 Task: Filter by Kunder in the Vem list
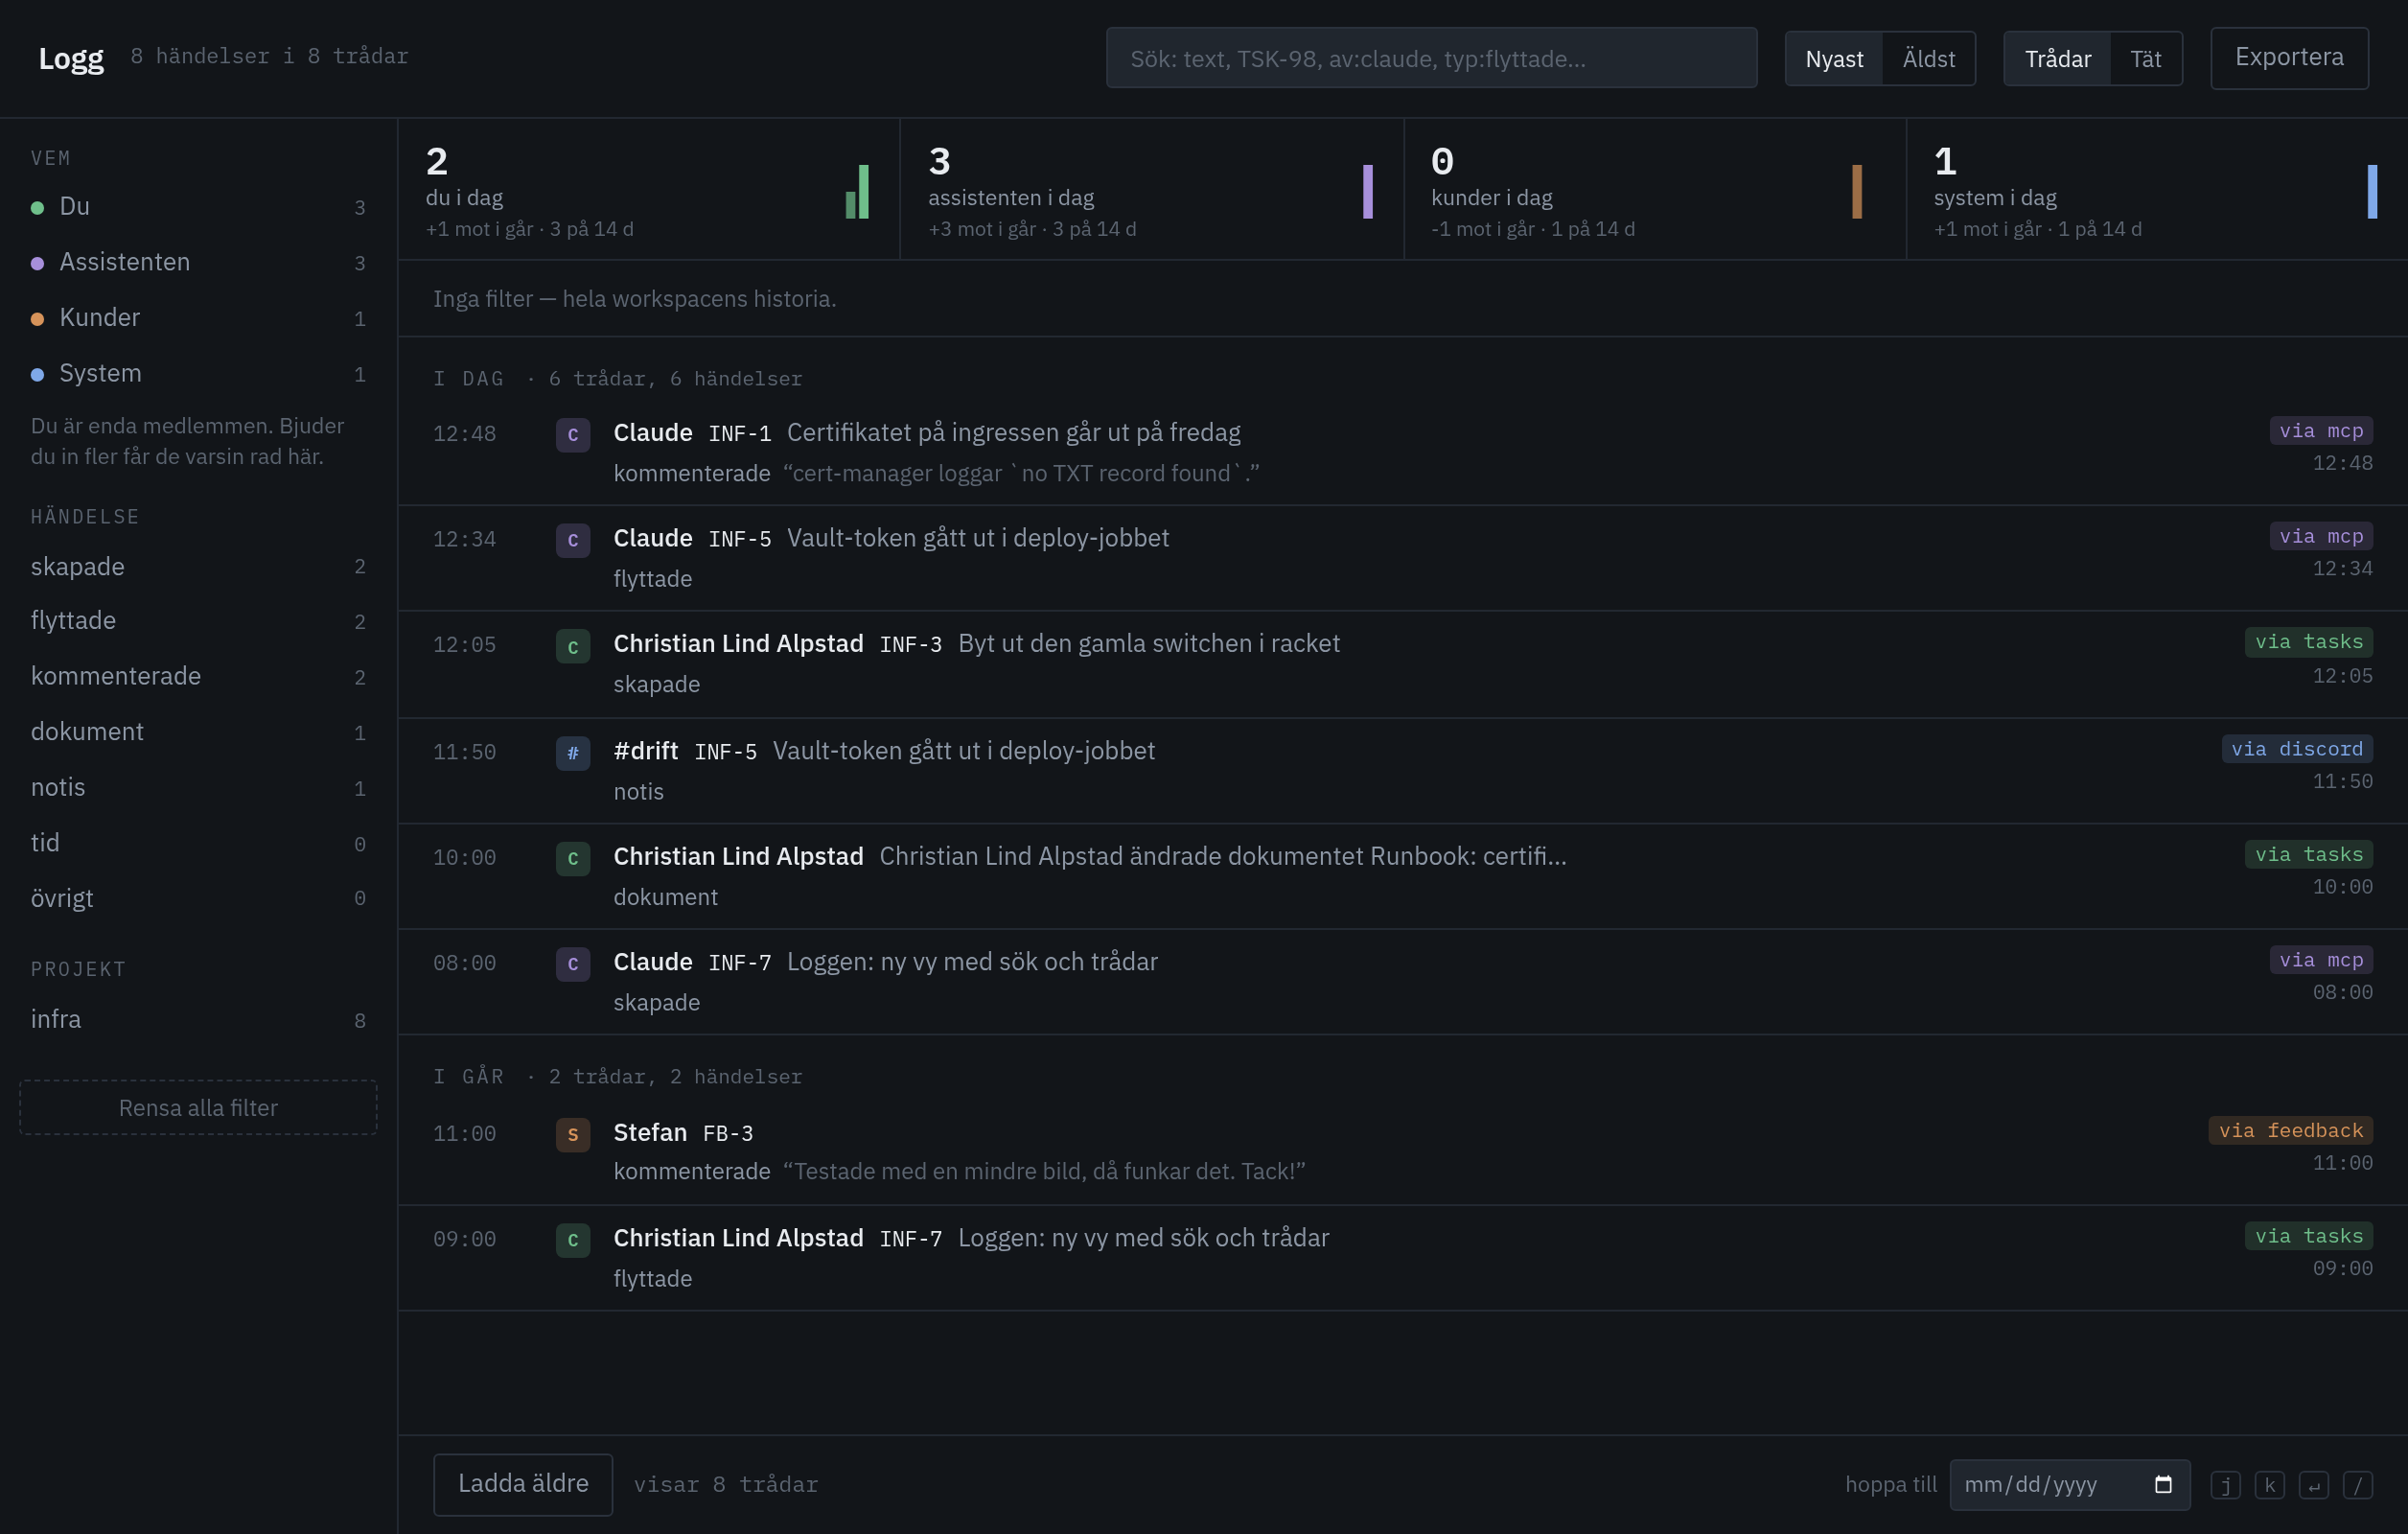(198, 318)
